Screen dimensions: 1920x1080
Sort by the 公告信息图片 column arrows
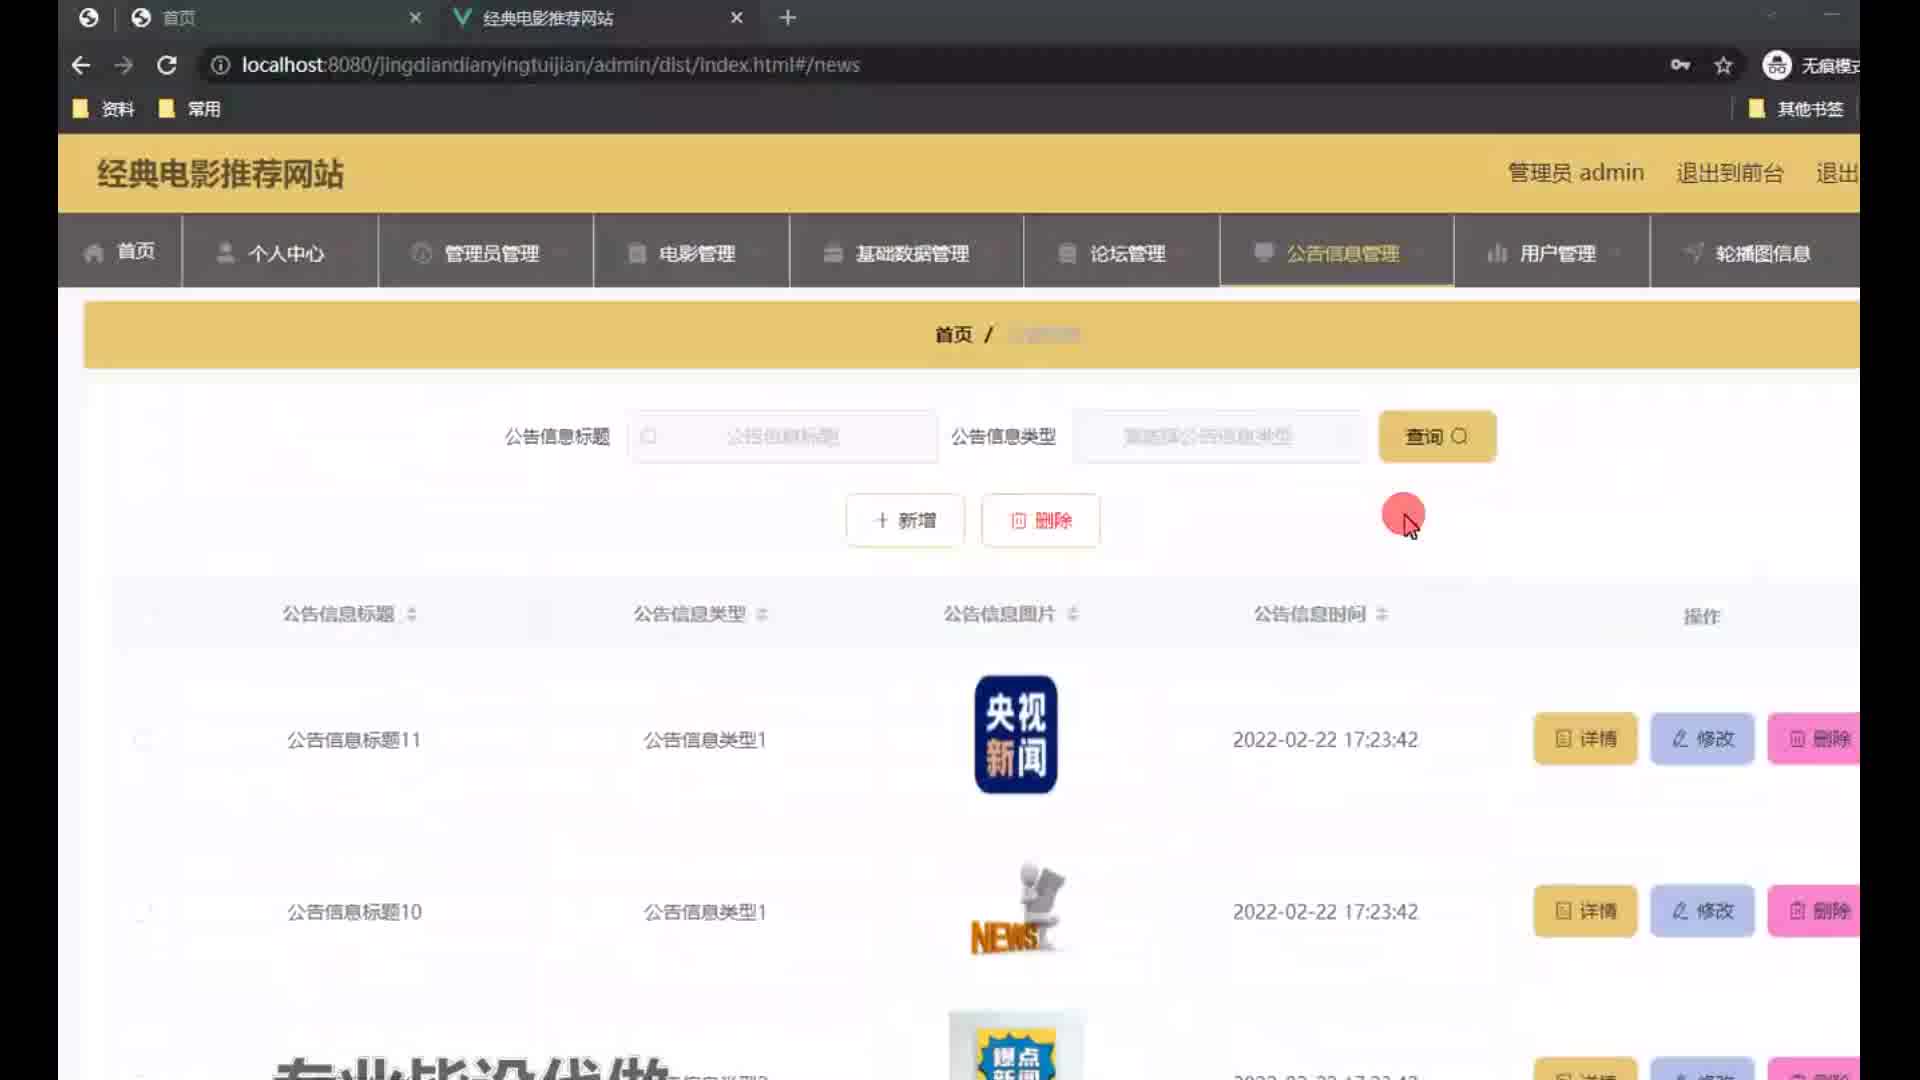pyautogui.click(x=1072, y=614)
